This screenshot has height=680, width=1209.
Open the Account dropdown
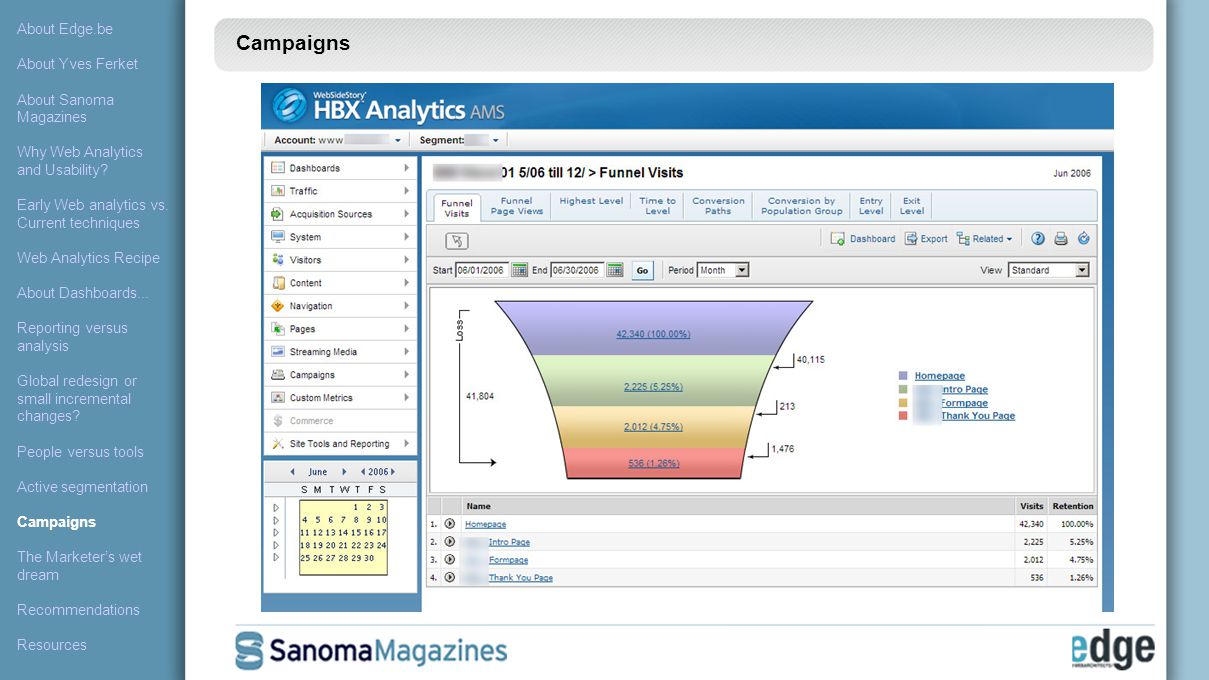coord(398,141)
